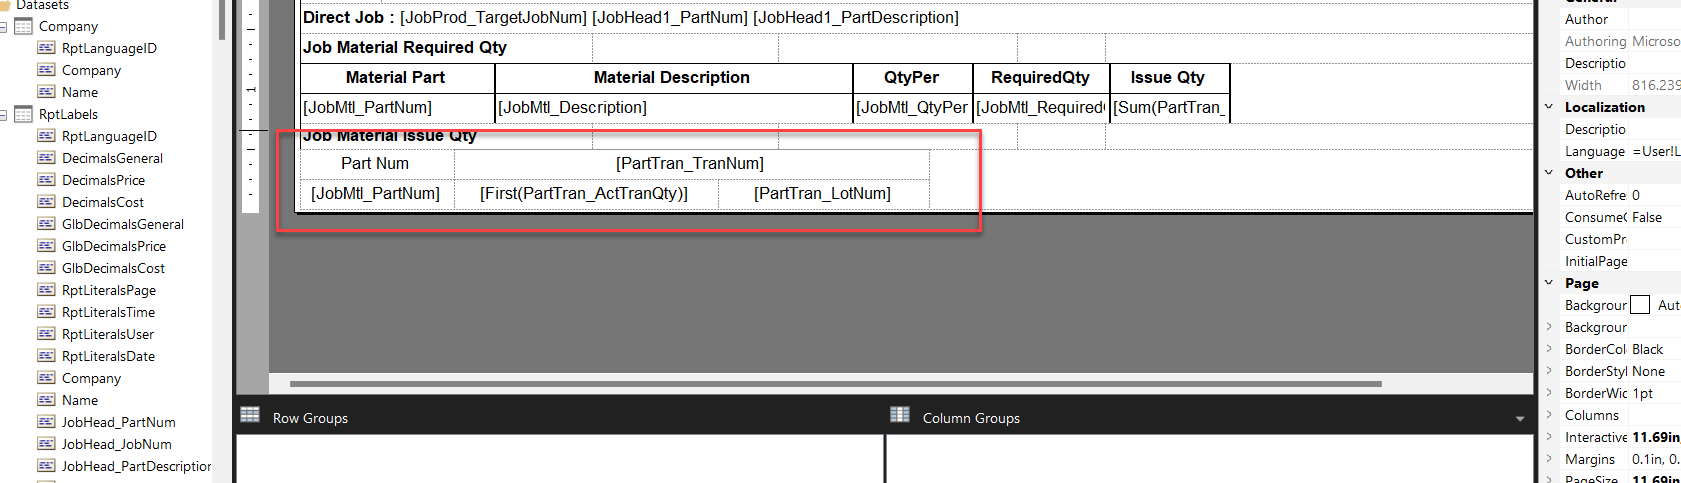Click the RptLiteralsDate field icon
Screen dimensions: 1681x483
tap(46, 356)
